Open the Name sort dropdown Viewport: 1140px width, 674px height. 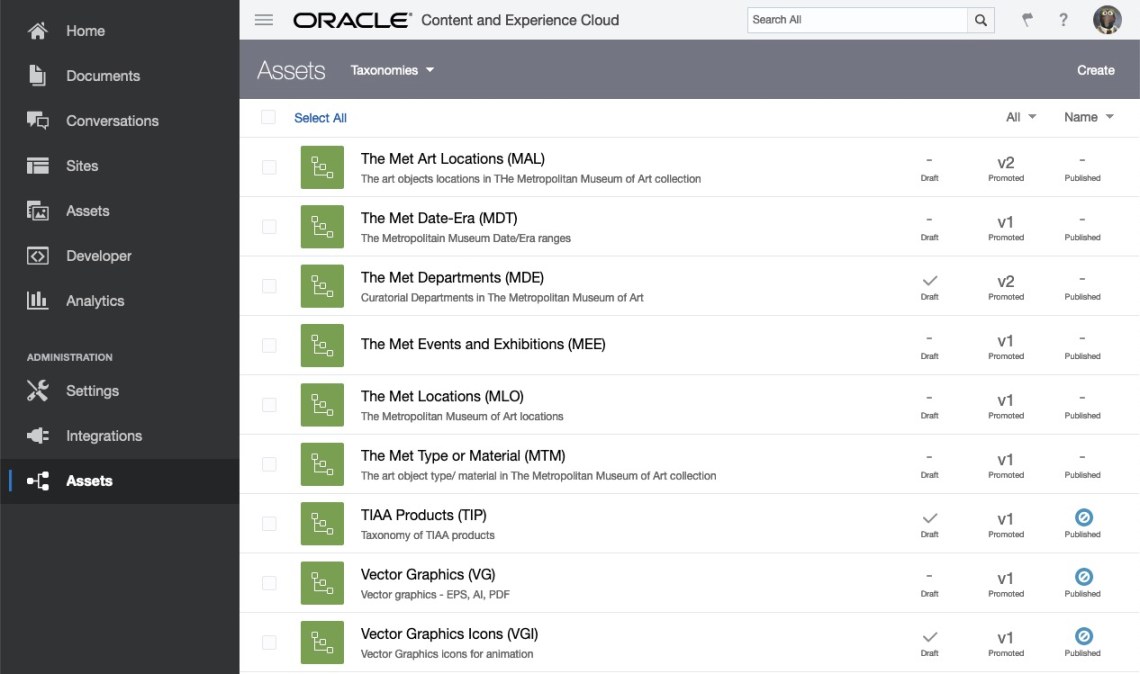1088,117
